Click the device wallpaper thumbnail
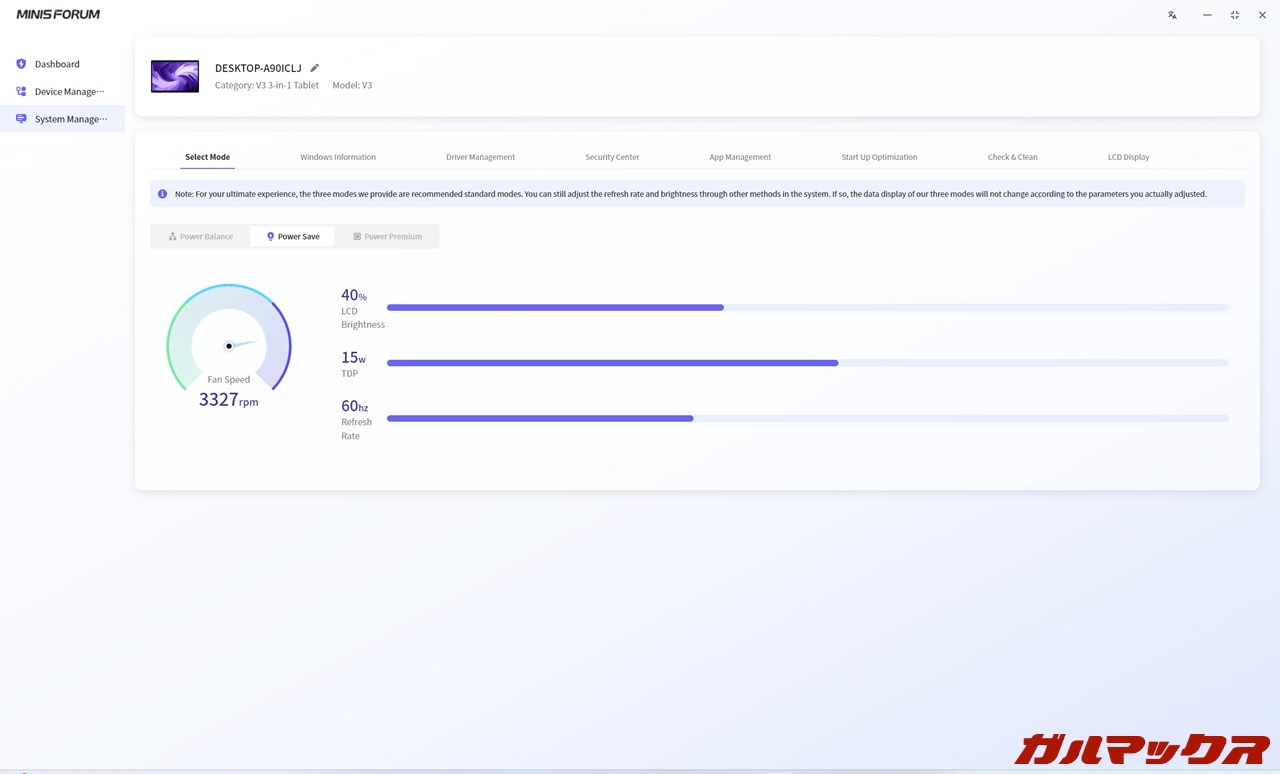This screenshot has width=1280, height=774. [175, 77]
